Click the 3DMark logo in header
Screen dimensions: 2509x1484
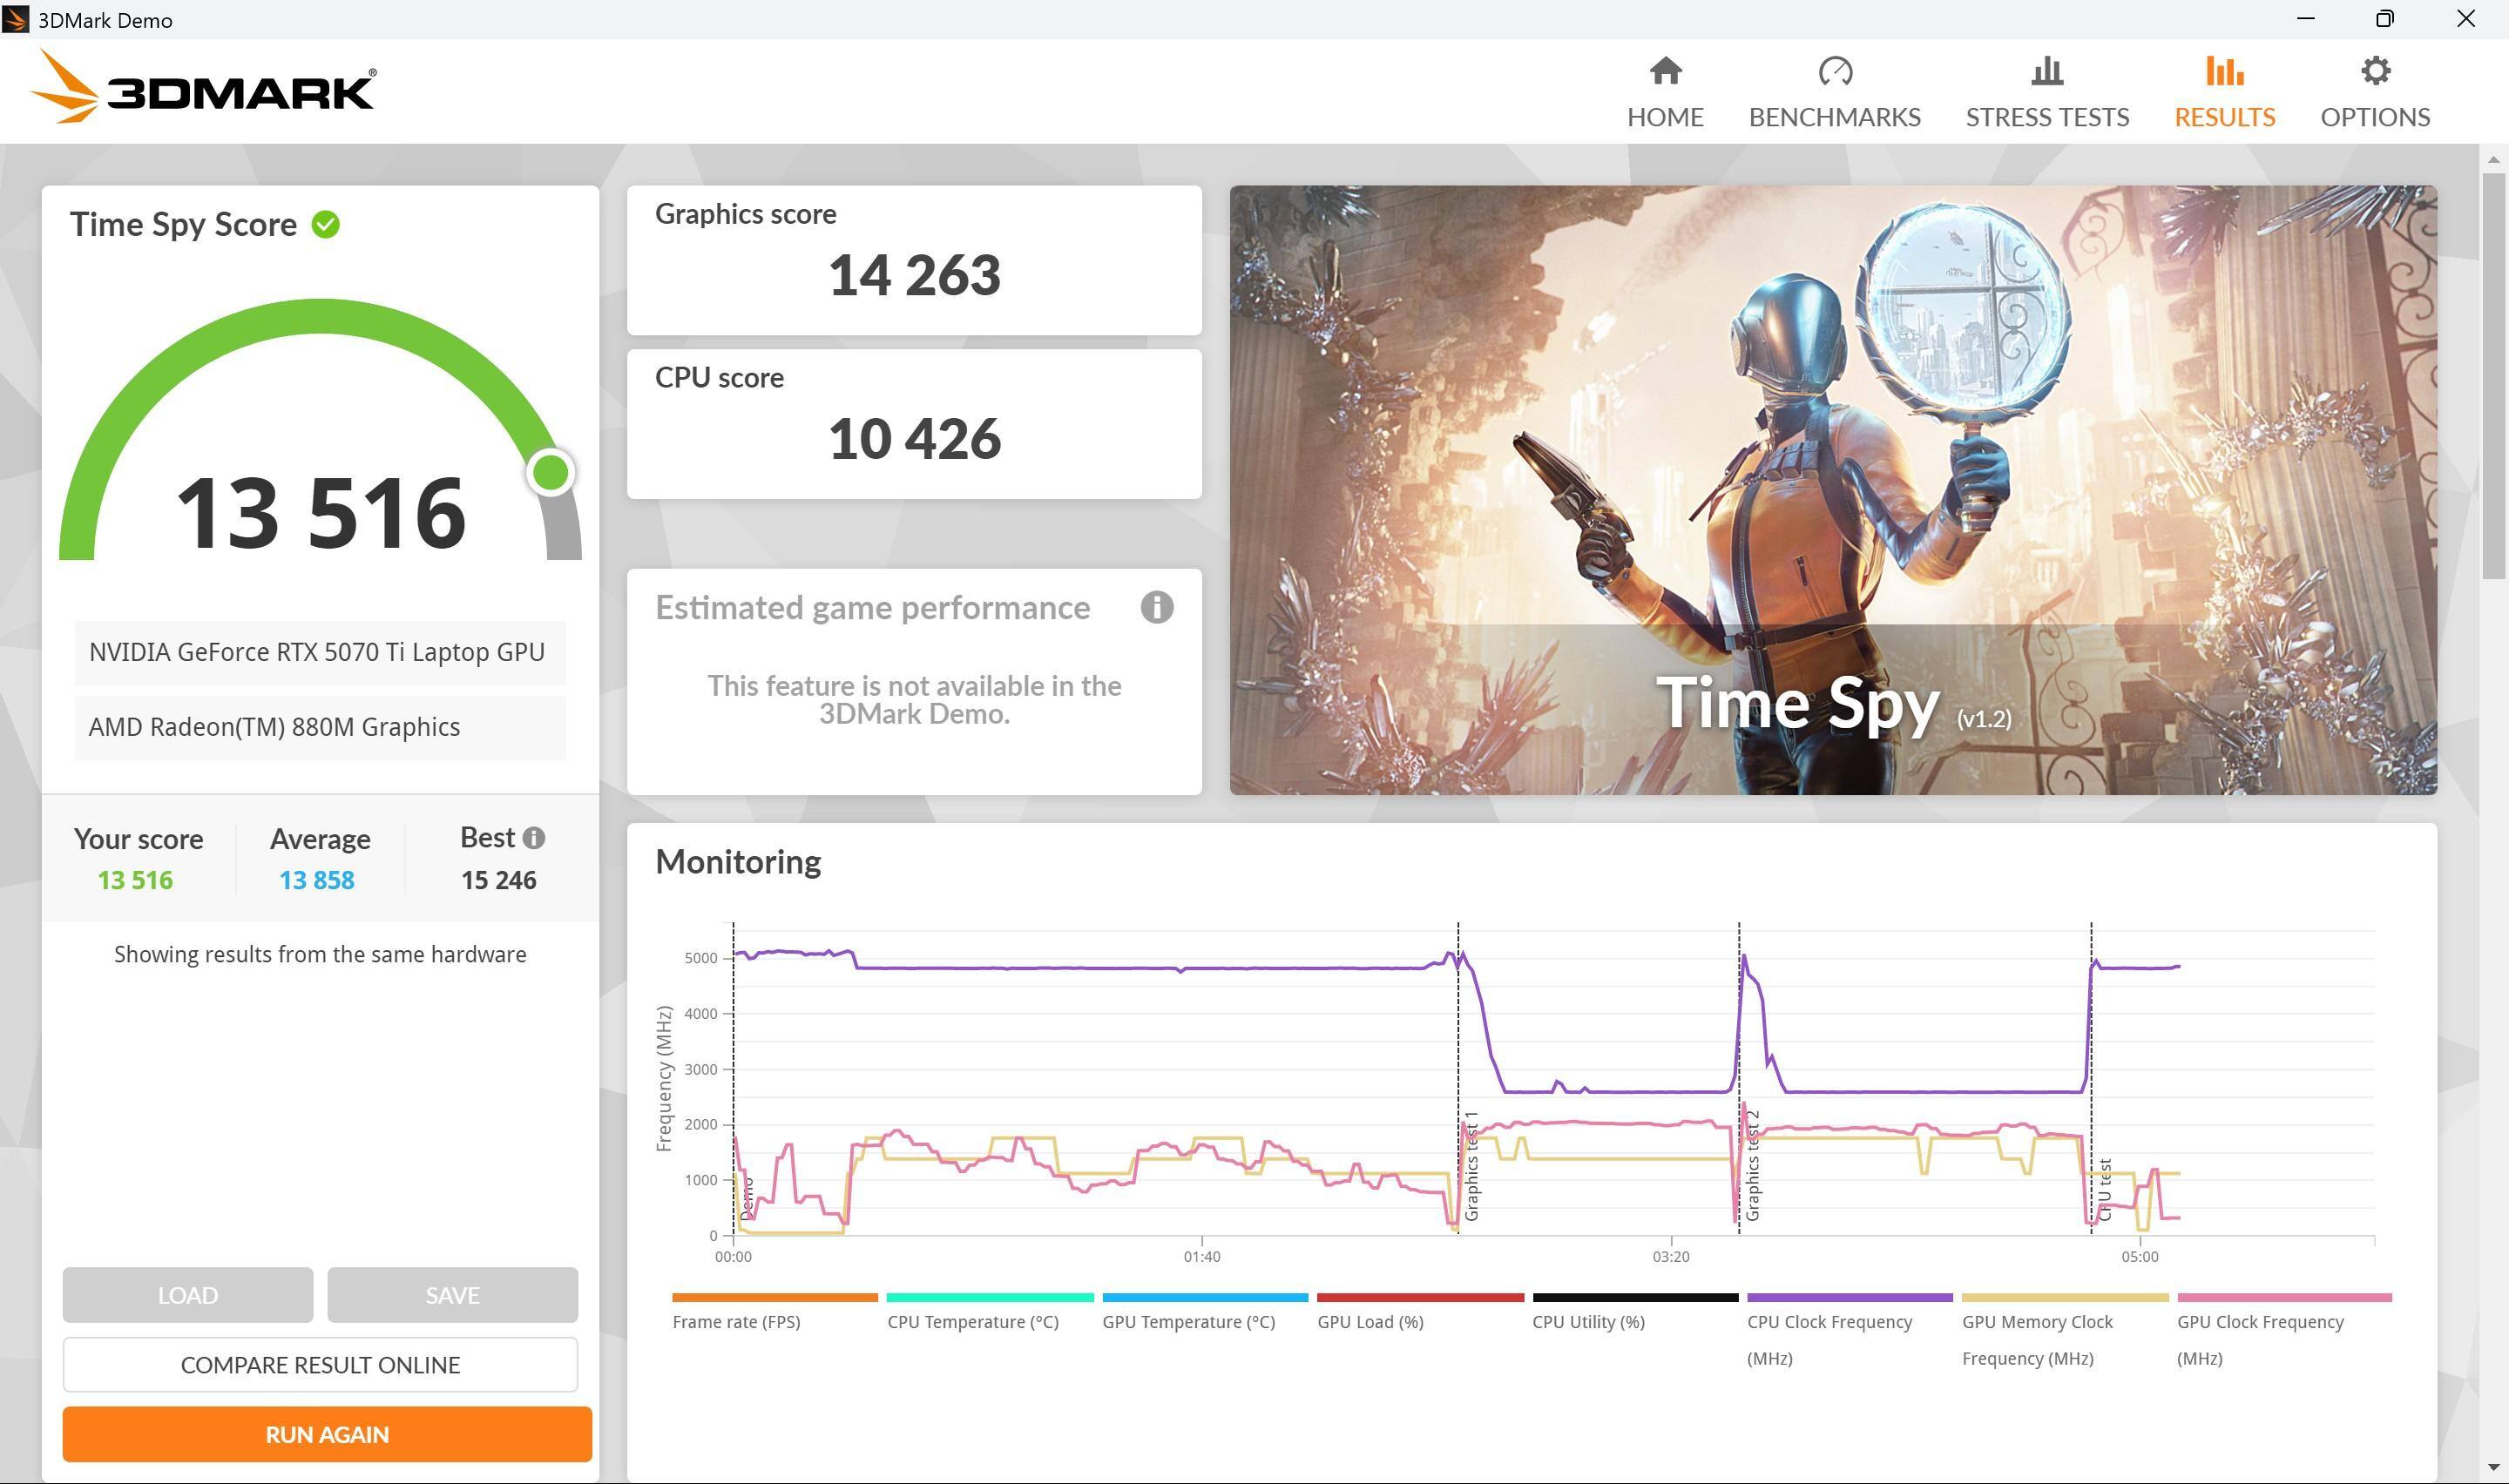204,88
